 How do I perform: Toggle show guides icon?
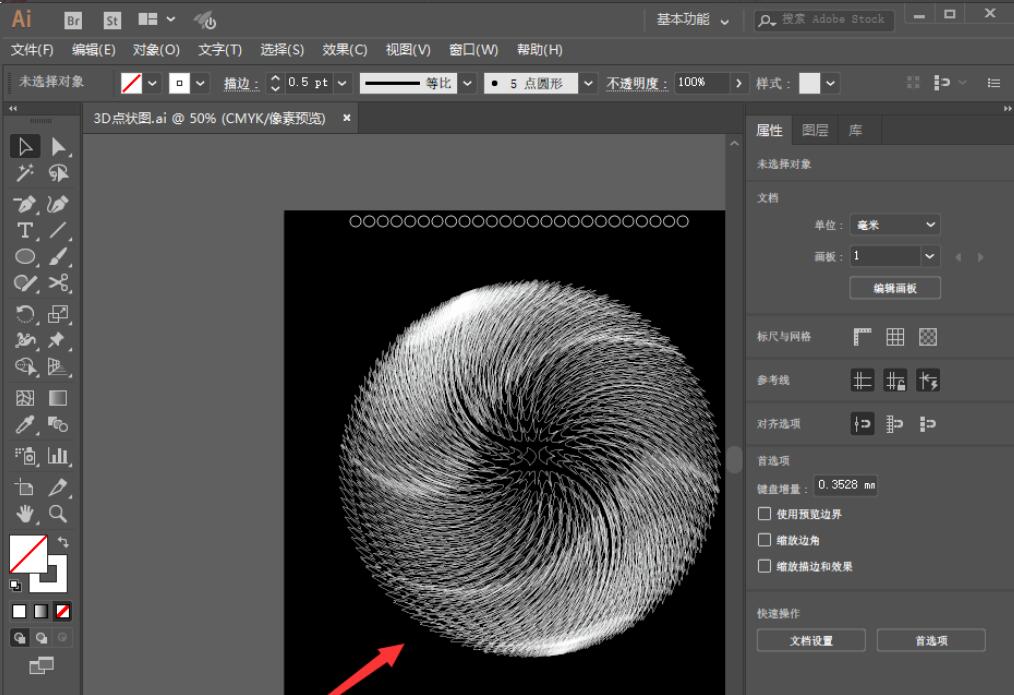[862, 380]
